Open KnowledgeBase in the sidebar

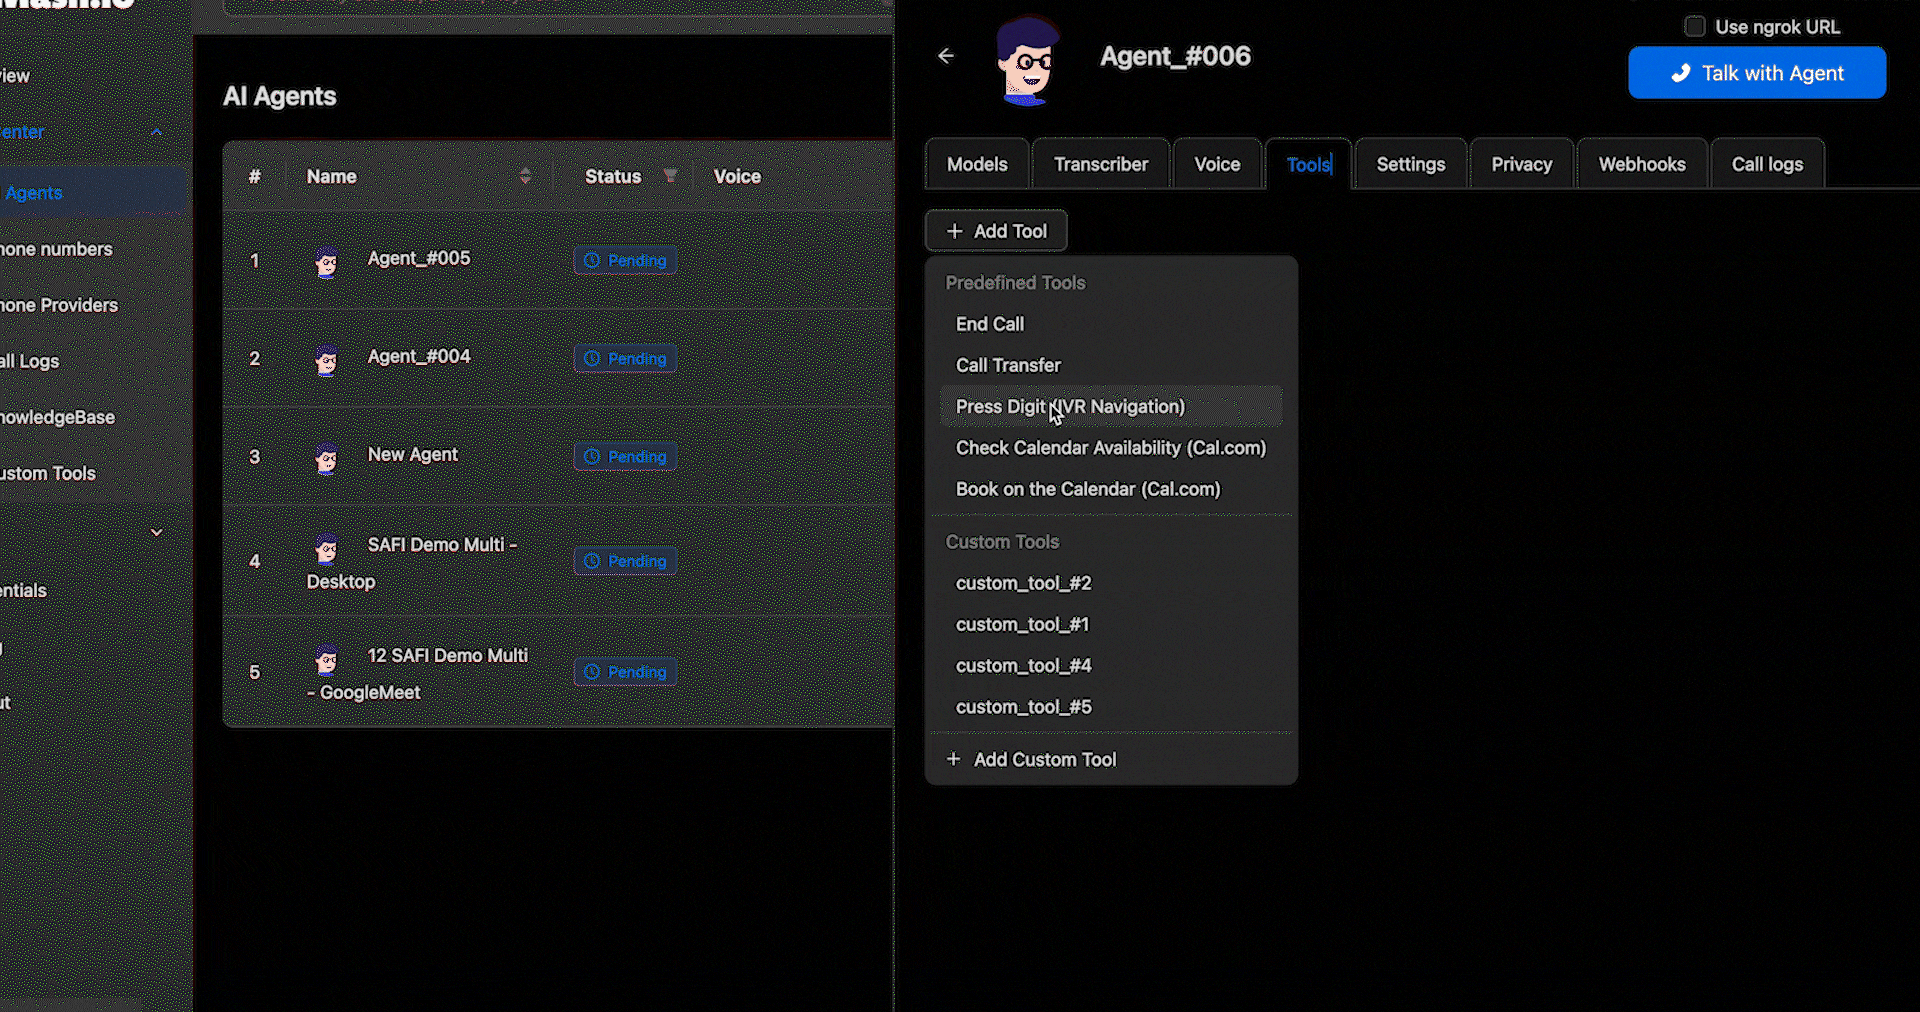[x=57, y=417]
